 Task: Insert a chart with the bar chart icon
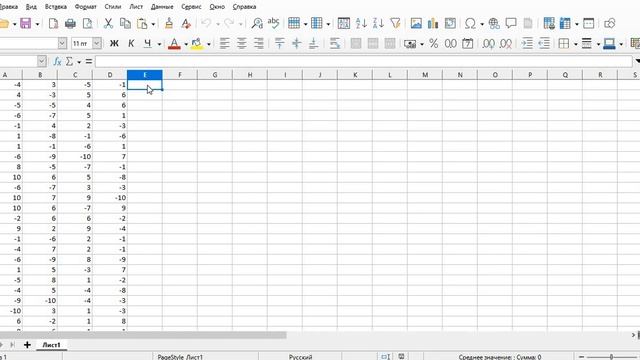click(433, 23)
